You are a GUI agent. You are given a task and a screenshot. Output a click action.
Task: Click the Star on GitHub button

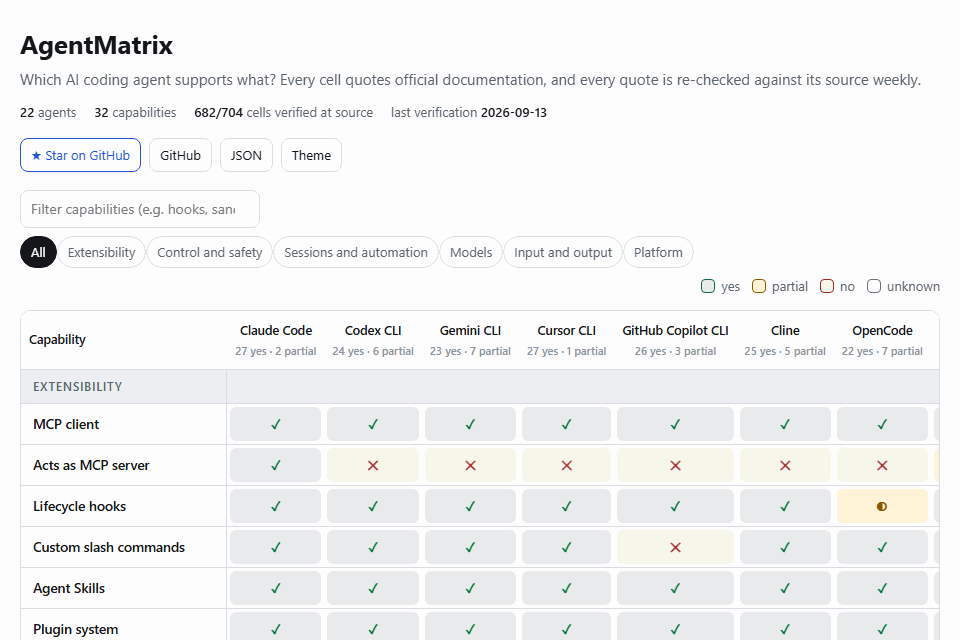(x=80, y=155)
